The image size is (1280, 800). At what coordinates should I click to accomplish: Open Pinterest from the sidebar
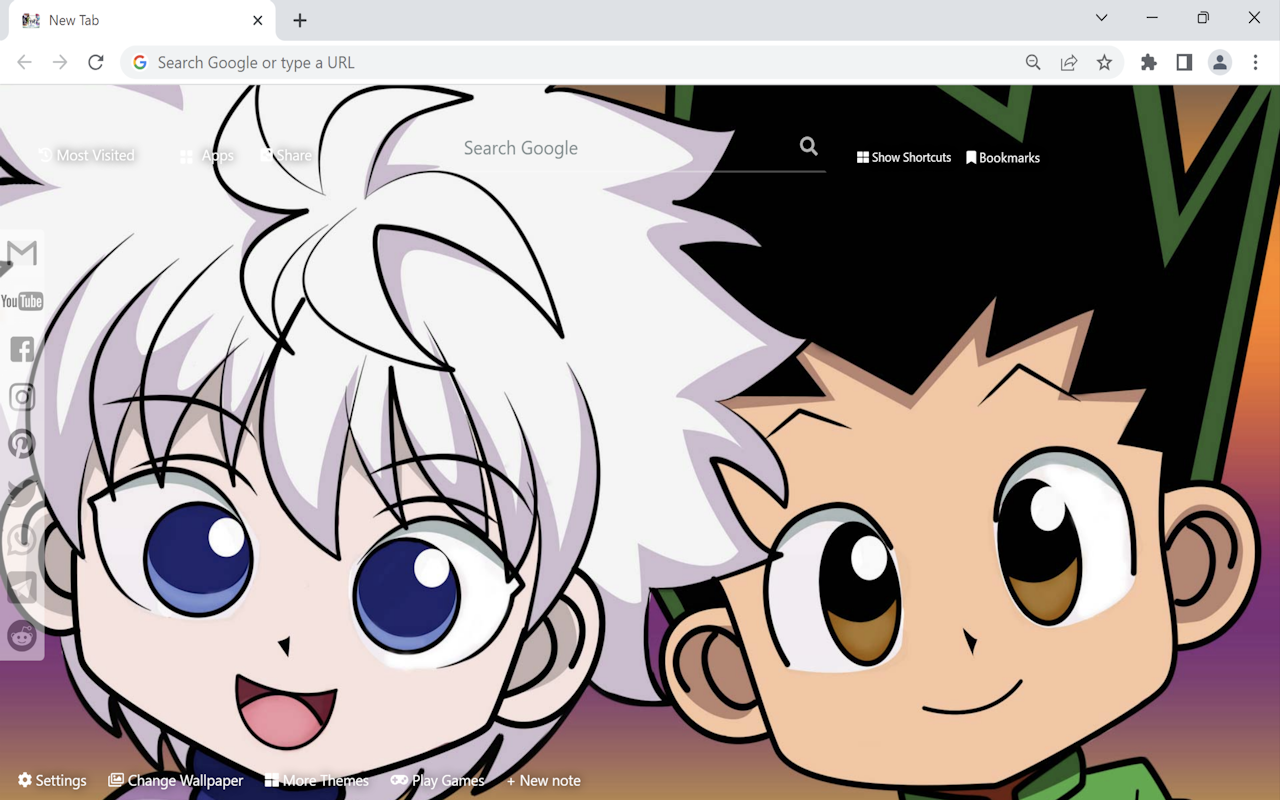click(20, 444)
